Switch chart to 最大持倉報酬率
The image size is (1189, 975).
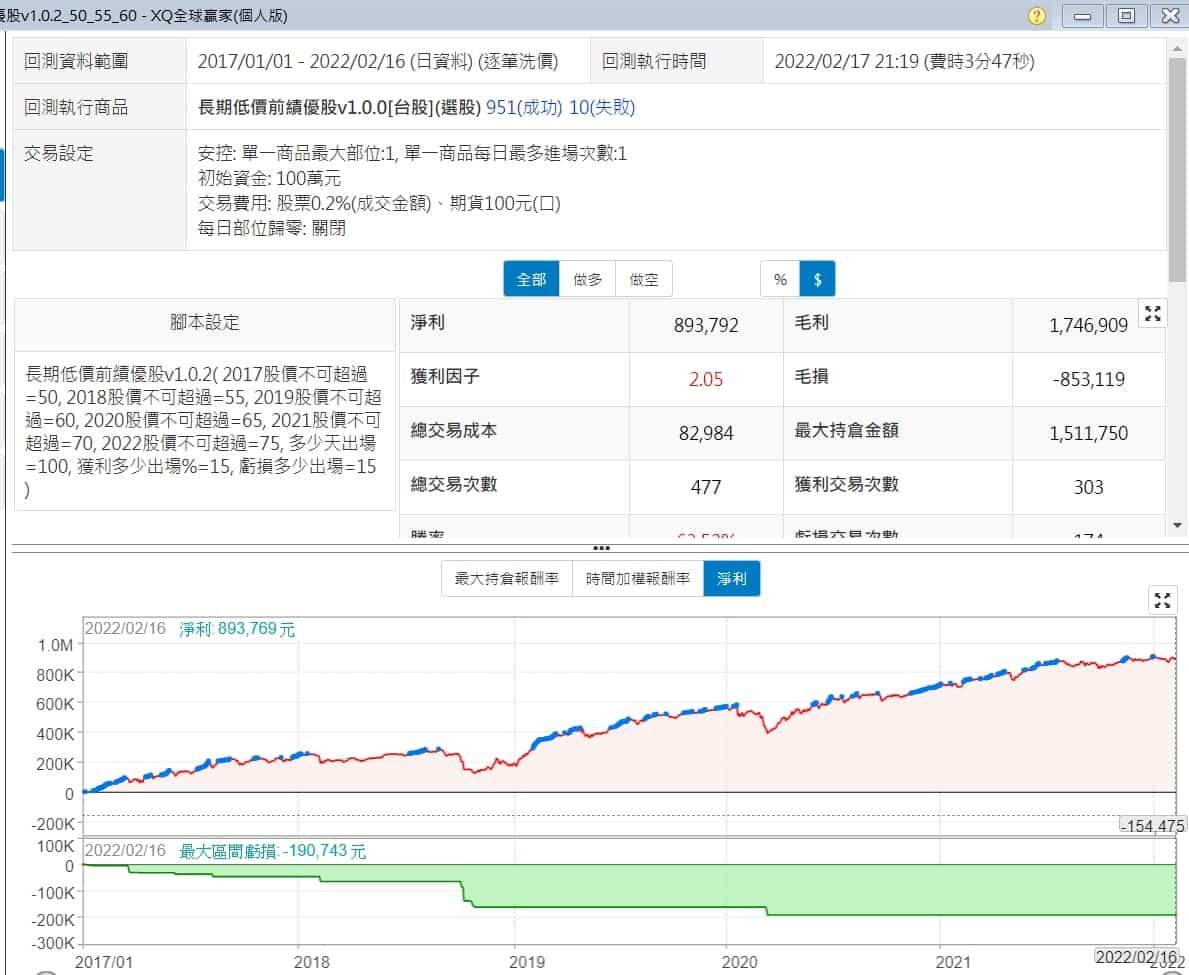pos(506,579)
